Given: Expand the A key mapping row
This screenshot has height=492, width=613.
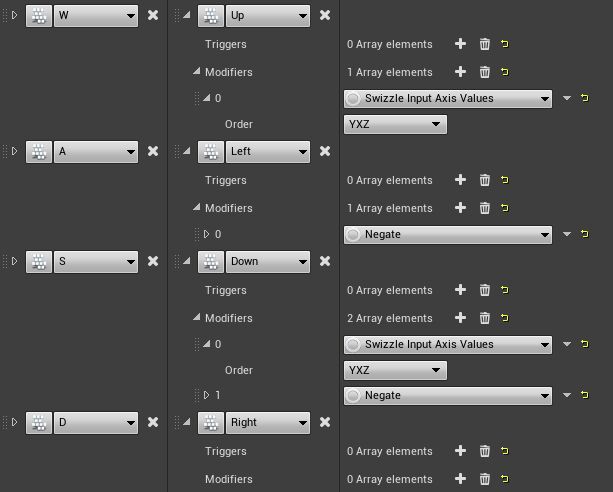Looking at the screenshot, I should [14, 151].
